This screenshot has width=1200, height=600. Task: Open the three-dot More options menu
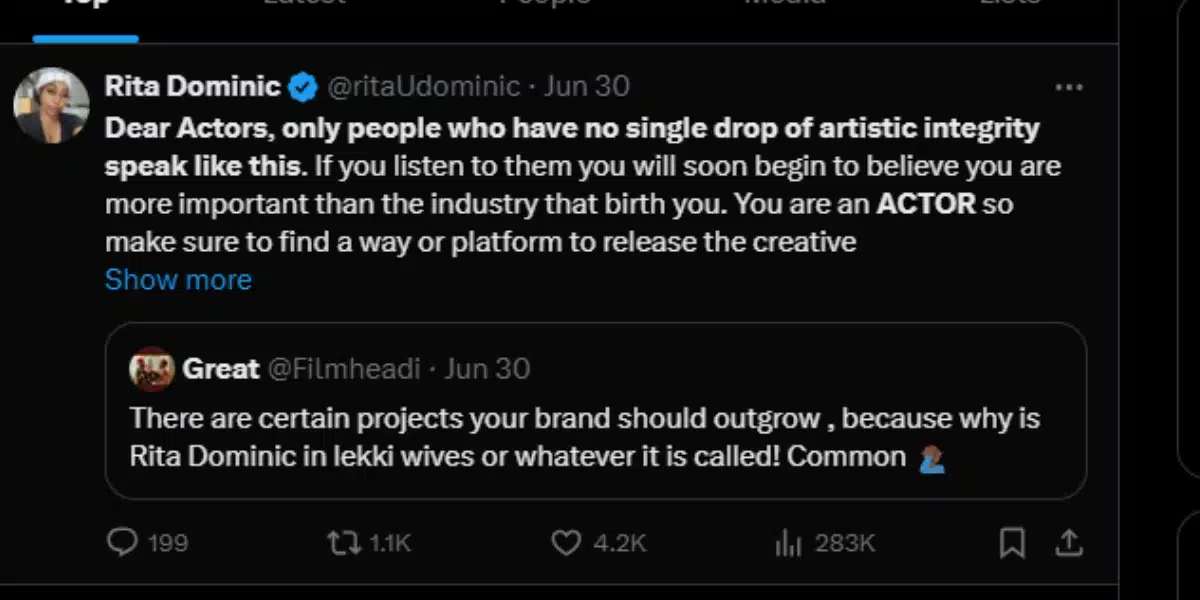[1069, 87]
